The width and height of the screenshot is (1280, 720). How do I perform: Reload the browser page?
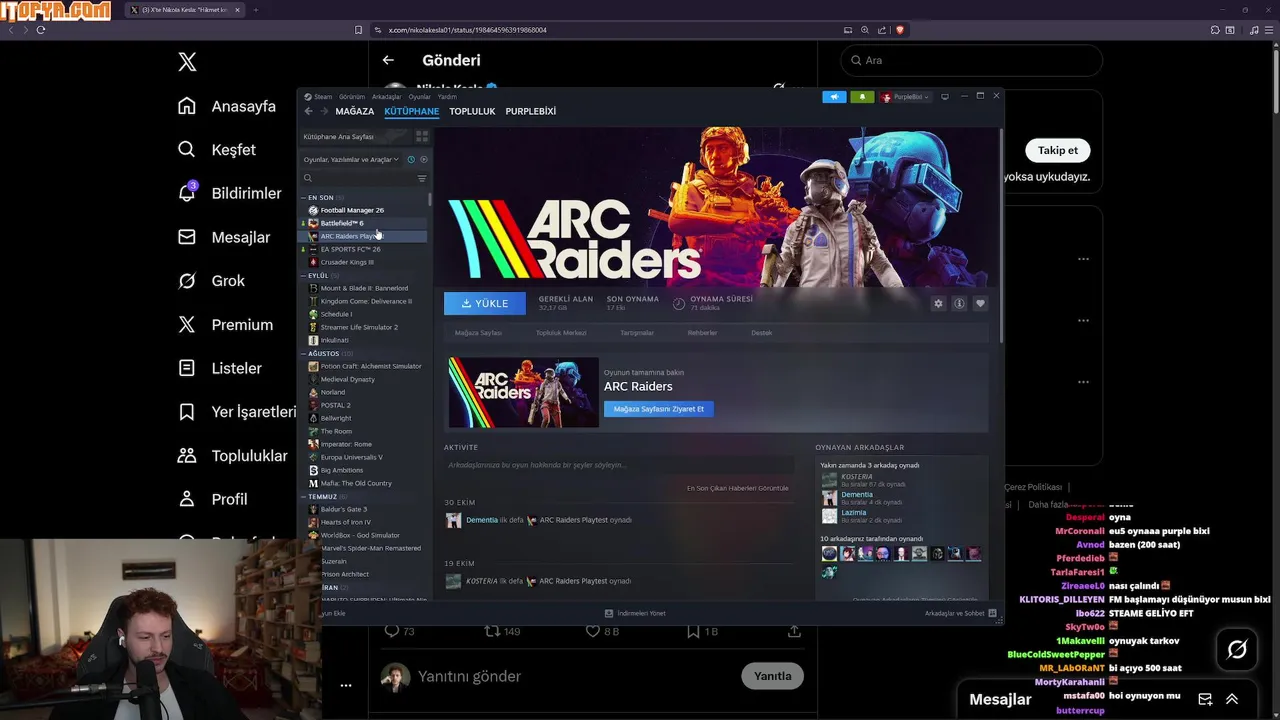coord(41,30)
